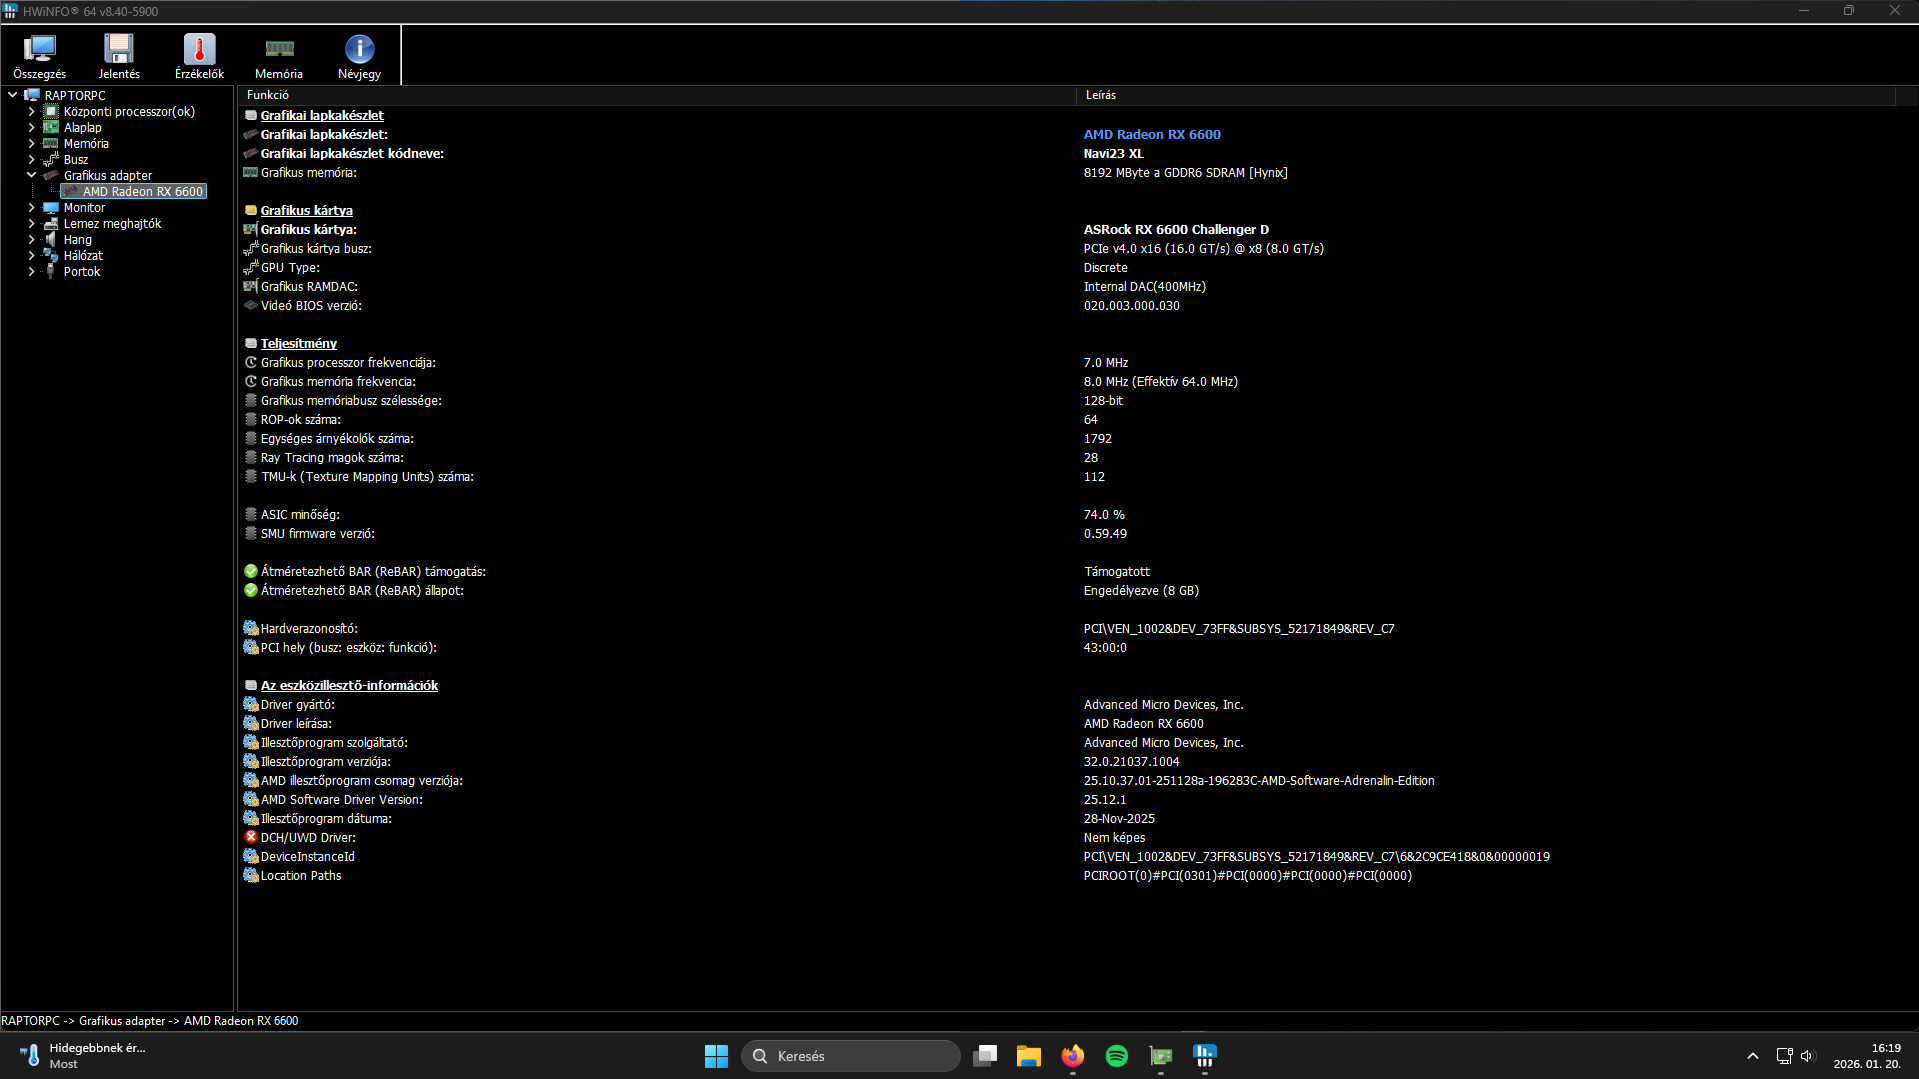1919x1079 pixels.
Task: Open the taskbar clock and date
Action: click(x=1867, y=1056)
